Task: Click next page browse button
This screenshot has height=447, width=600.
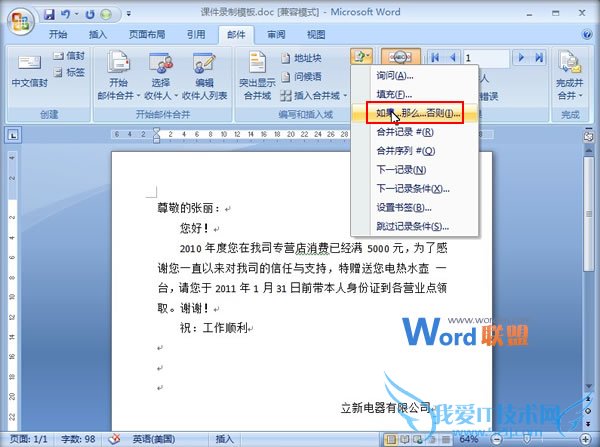Action: tap(589, 423)
